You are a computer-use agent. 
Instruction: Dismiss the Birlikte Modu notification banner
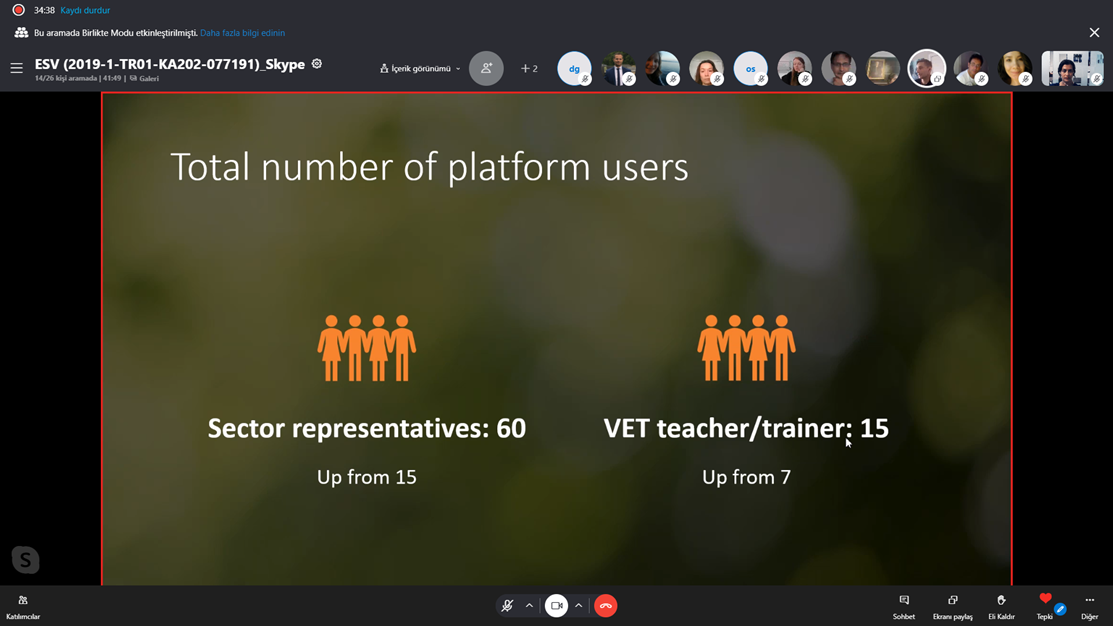[1094, 33]
